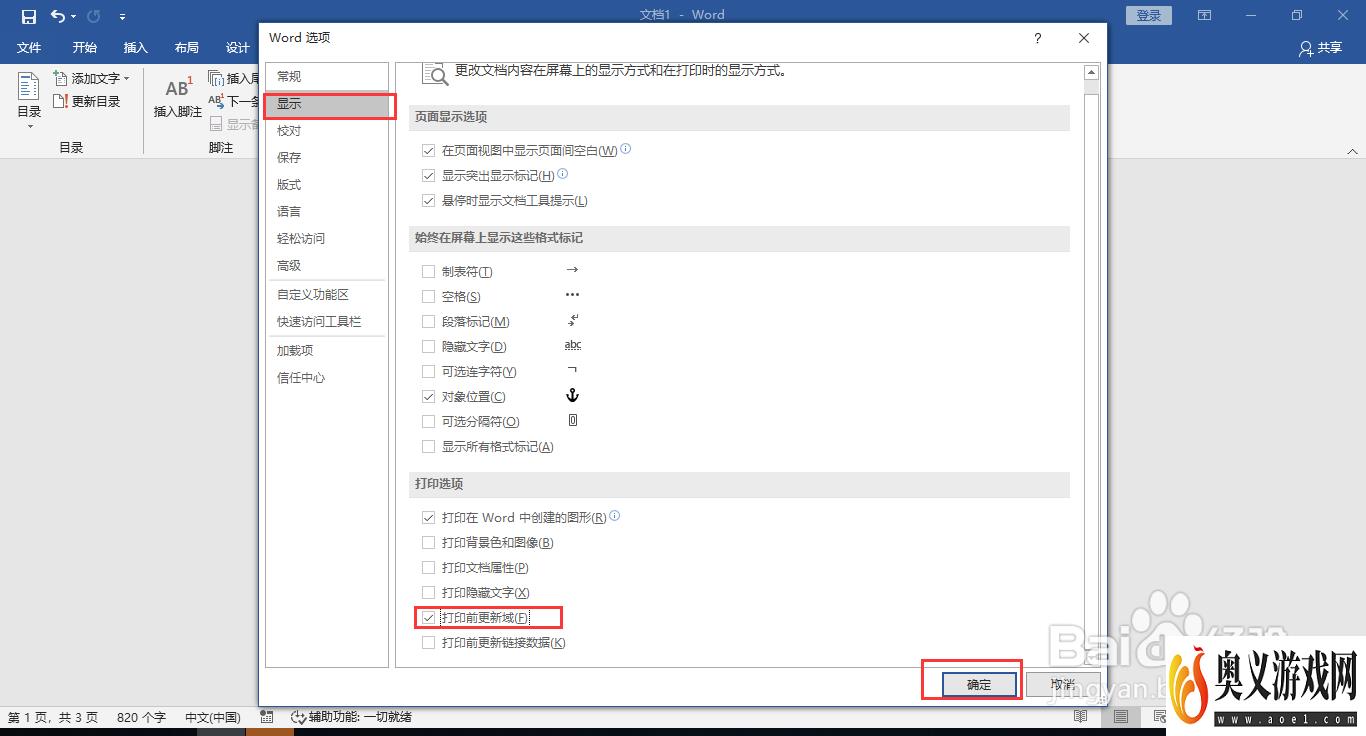
Task: Select 常规 category in options list
Action: point(326,76)
